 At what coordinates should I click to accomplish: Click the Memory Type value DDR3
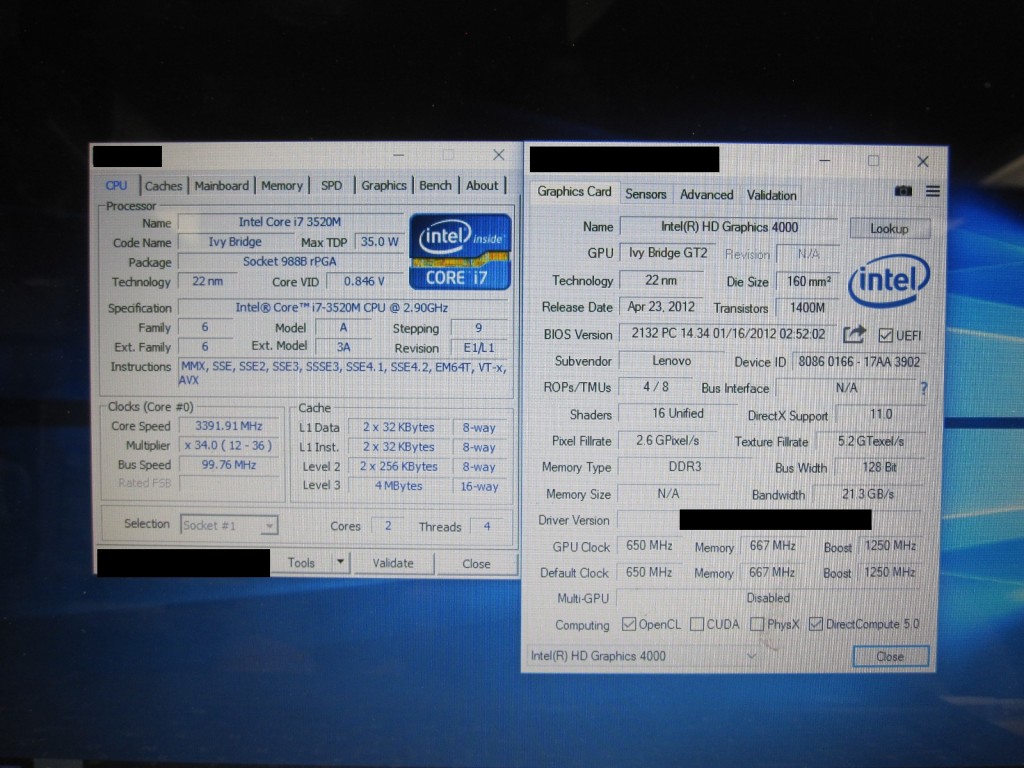(684, 466)
